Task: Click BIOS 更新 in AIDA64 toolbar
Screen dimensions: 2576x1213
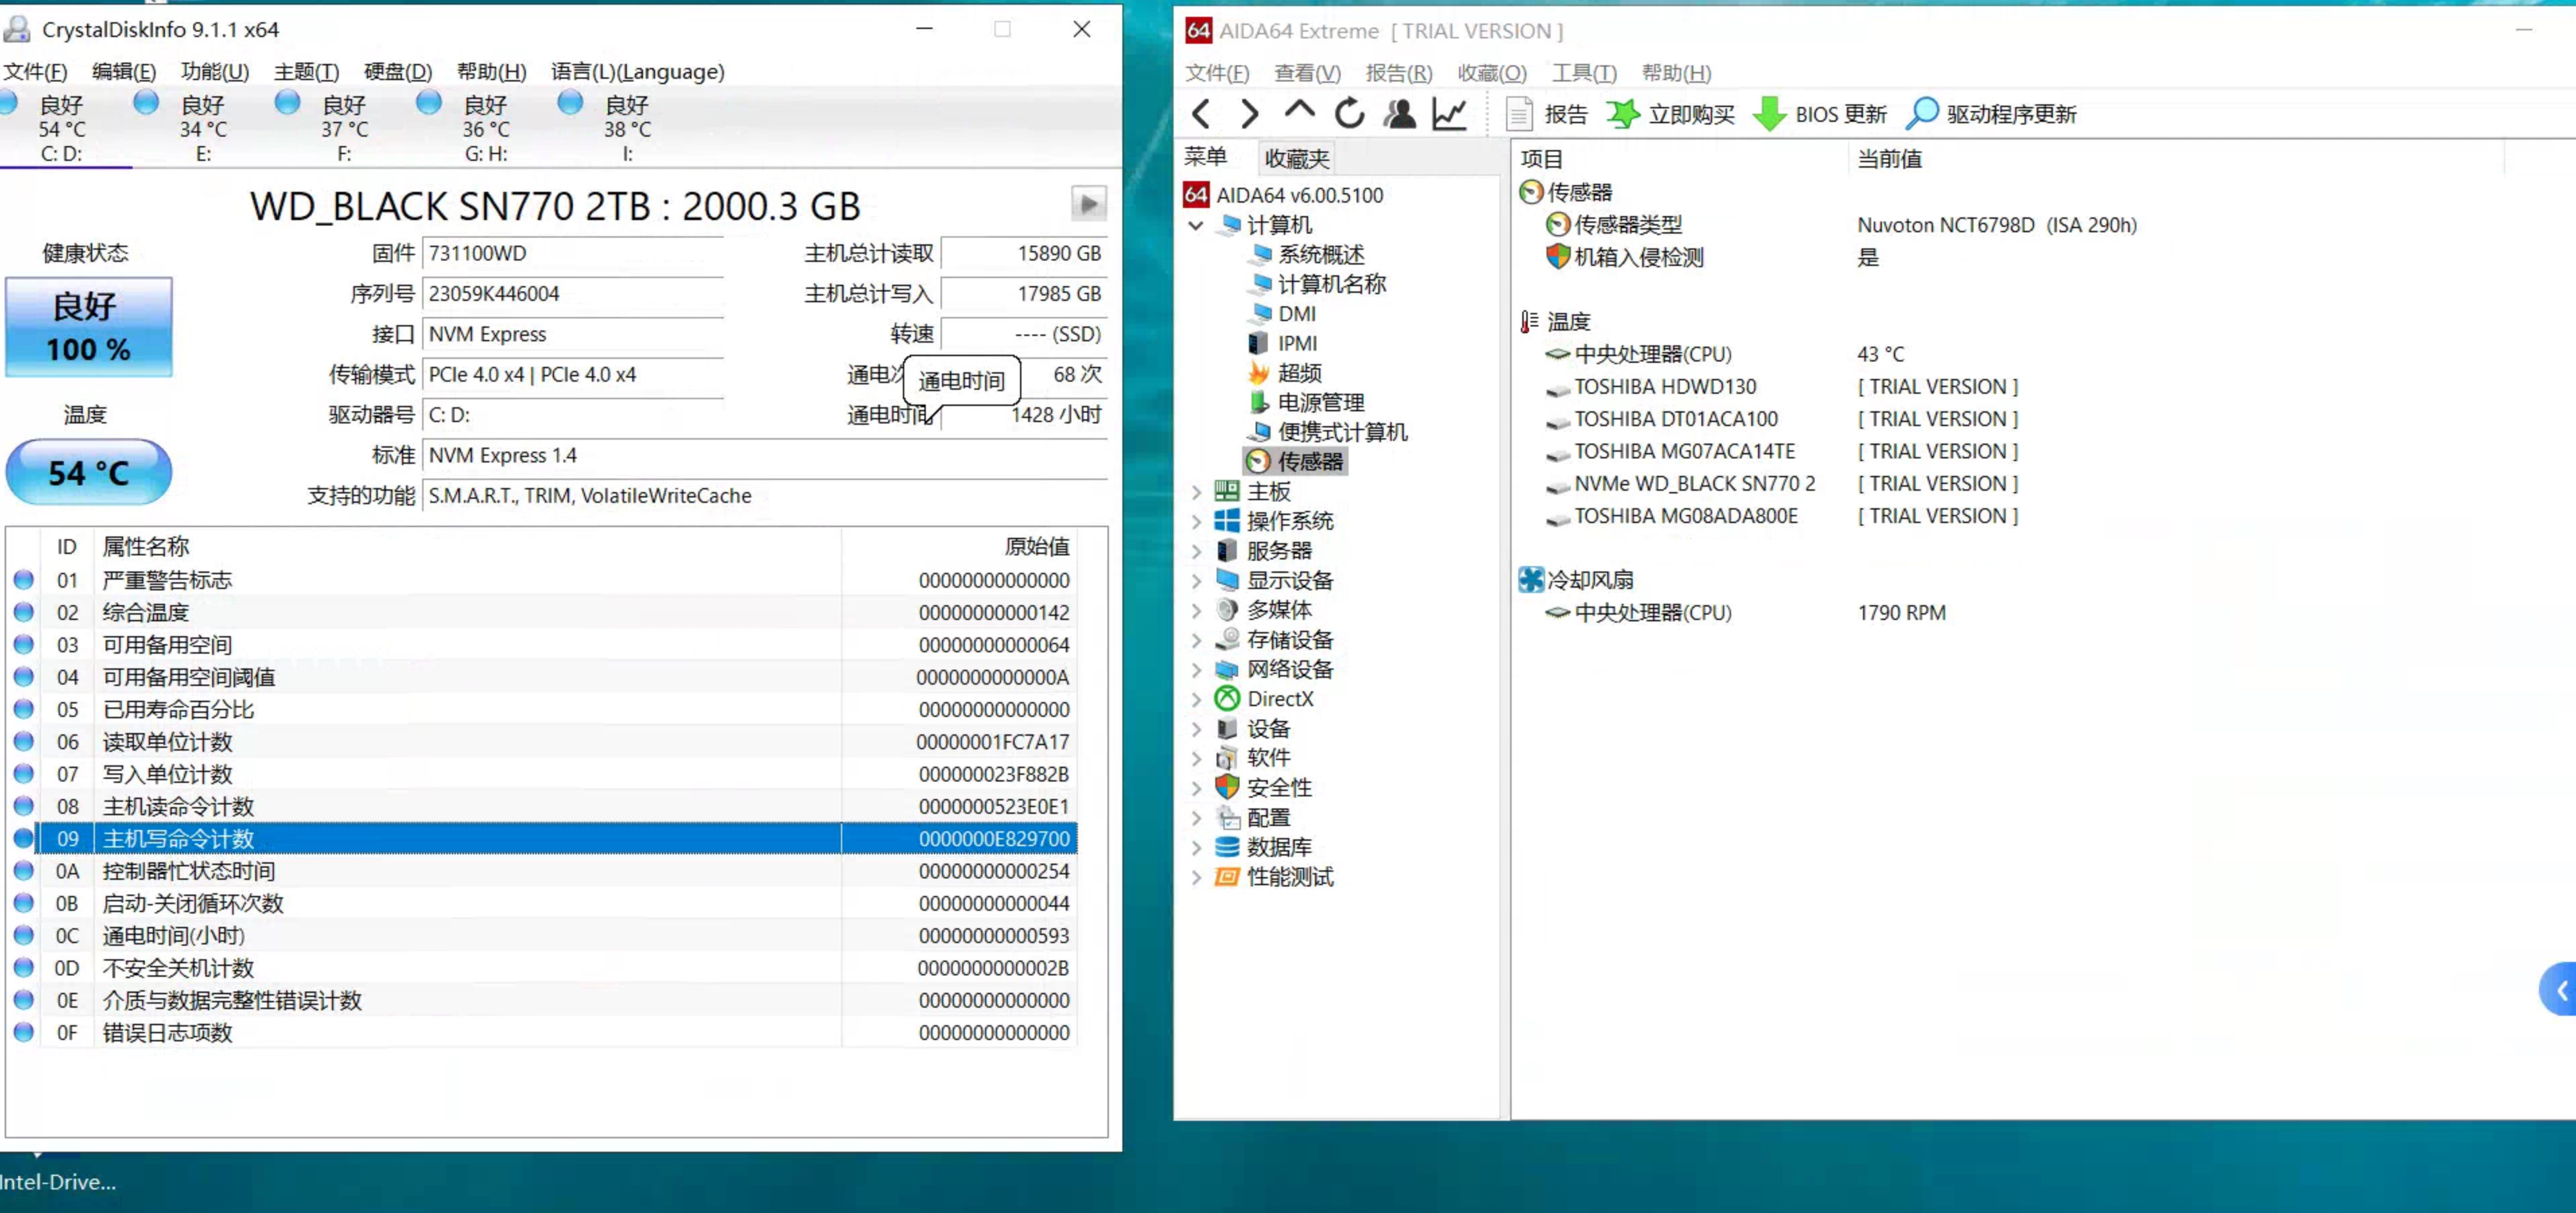Action: pos(1820,114)
